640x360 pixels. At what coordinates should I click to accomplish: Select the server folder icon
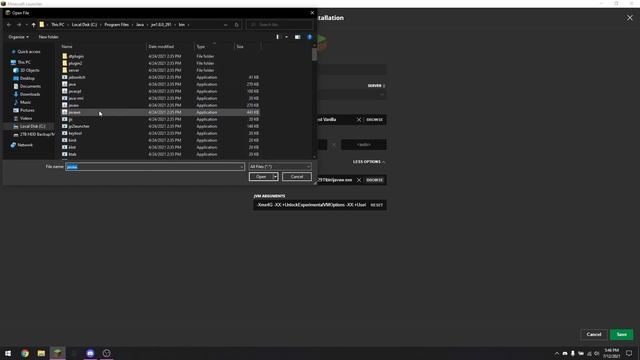[64, 70]
